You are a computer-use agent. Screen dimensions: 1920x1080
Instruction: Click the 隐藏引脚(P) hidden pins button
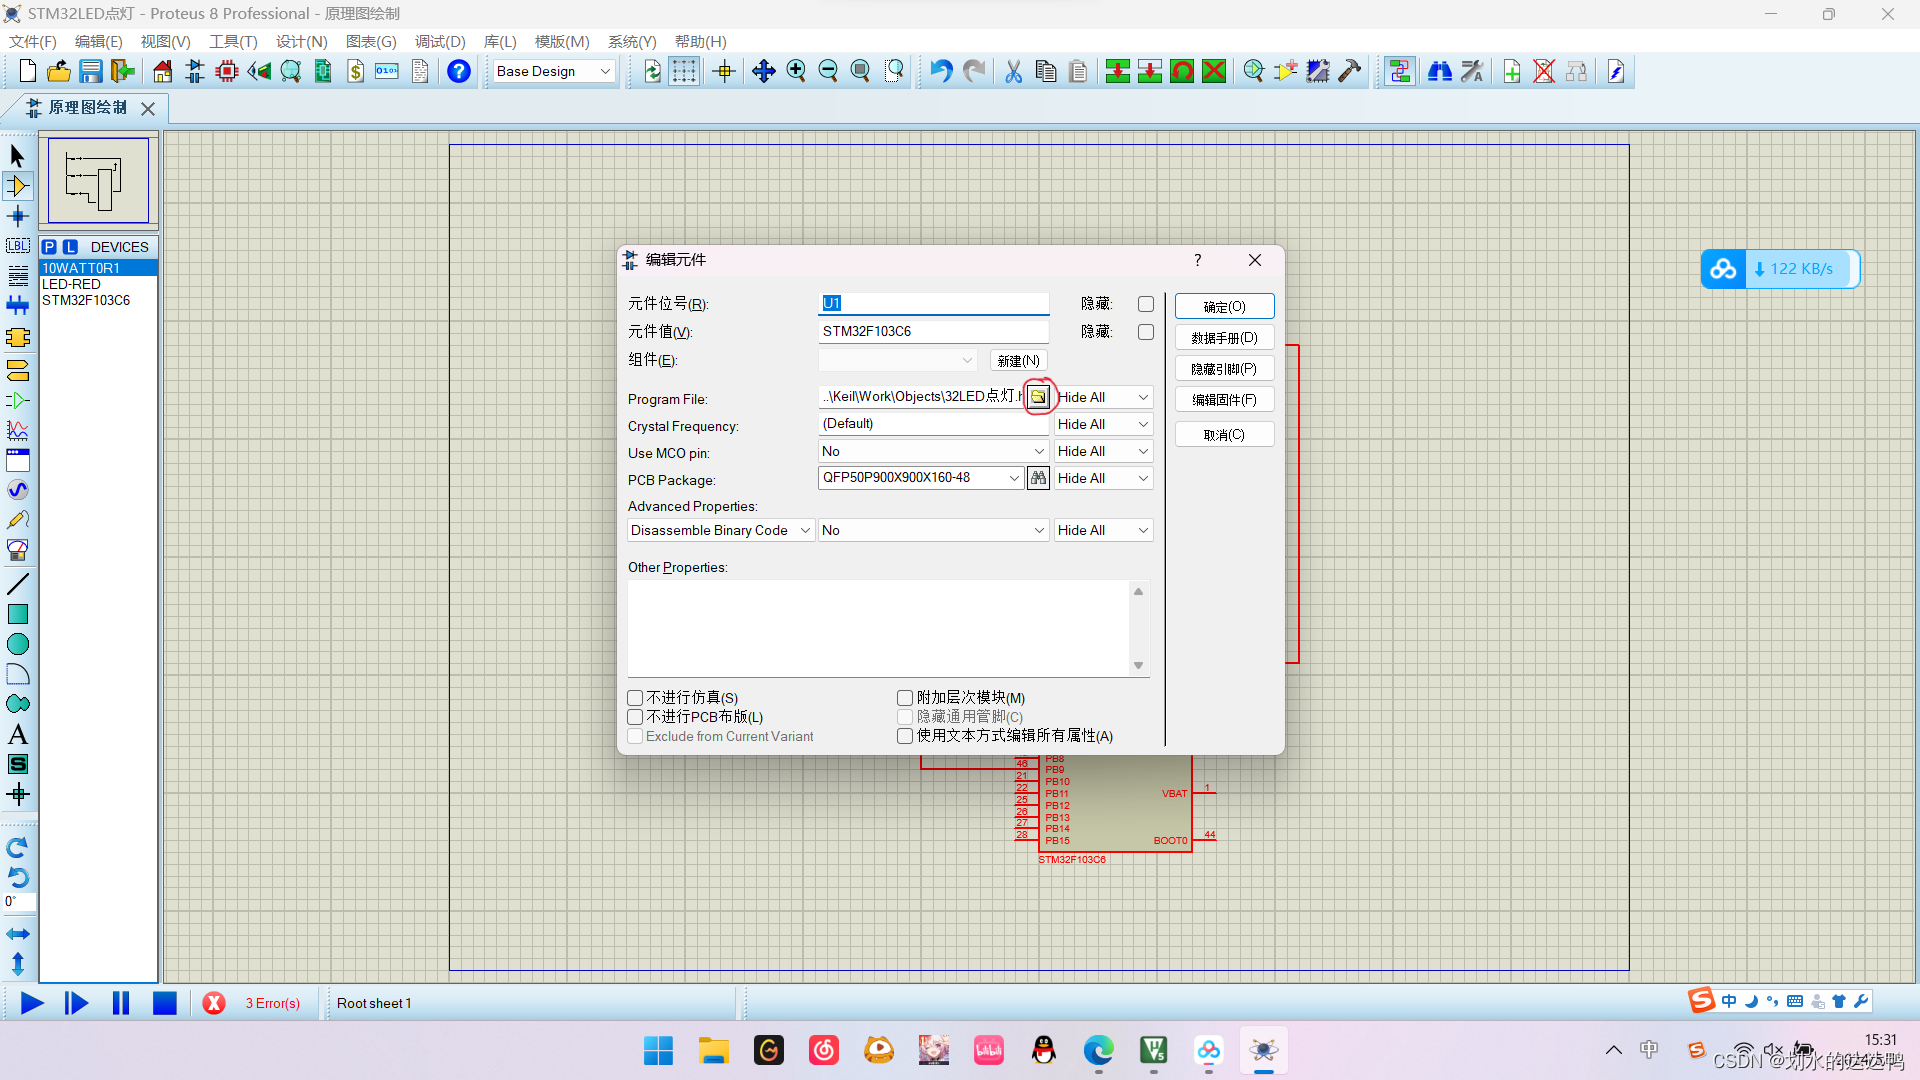pos(1225,369)
